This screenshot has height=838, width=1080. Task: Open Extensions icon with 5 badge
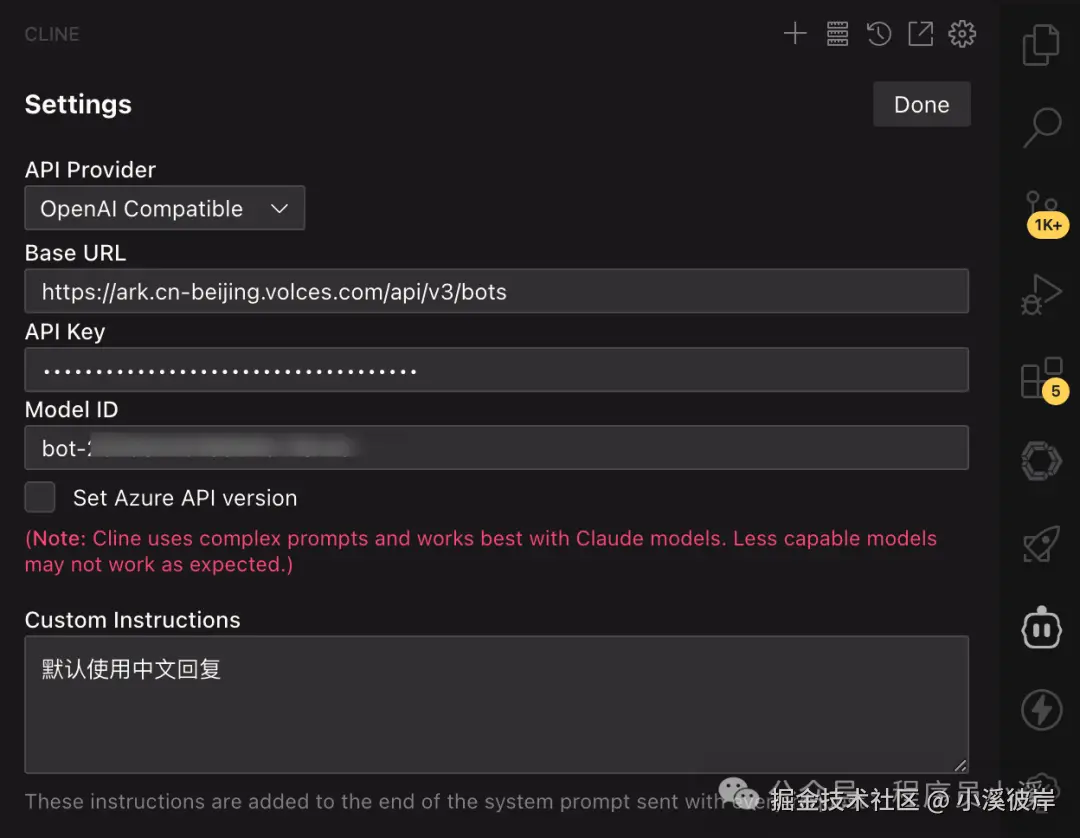pos(1043,379)
